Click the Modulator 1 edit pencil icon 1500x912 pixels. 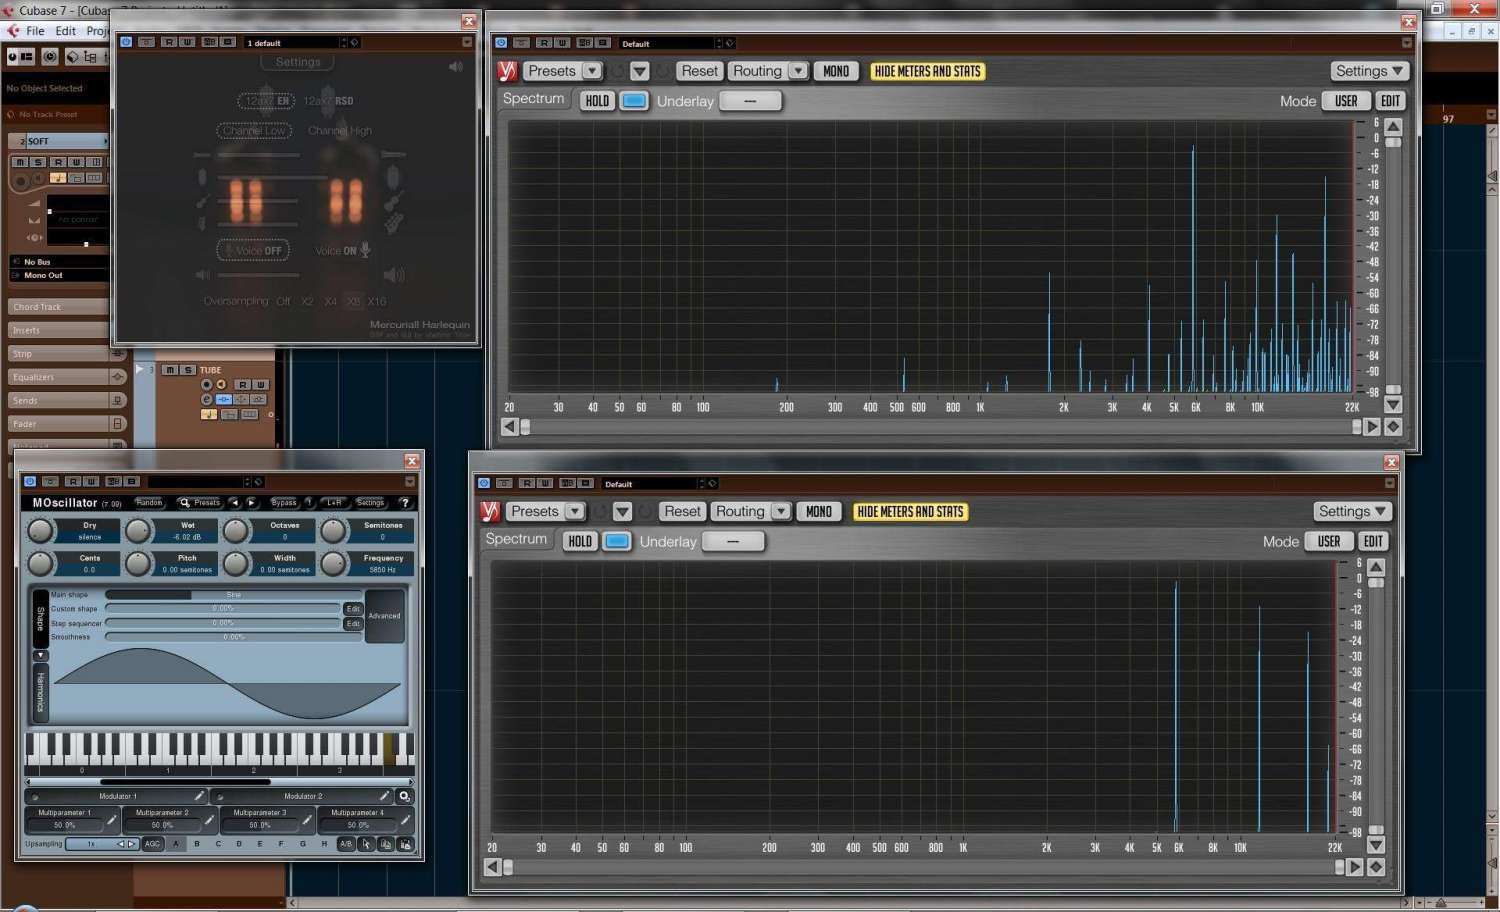click(199, 797)
